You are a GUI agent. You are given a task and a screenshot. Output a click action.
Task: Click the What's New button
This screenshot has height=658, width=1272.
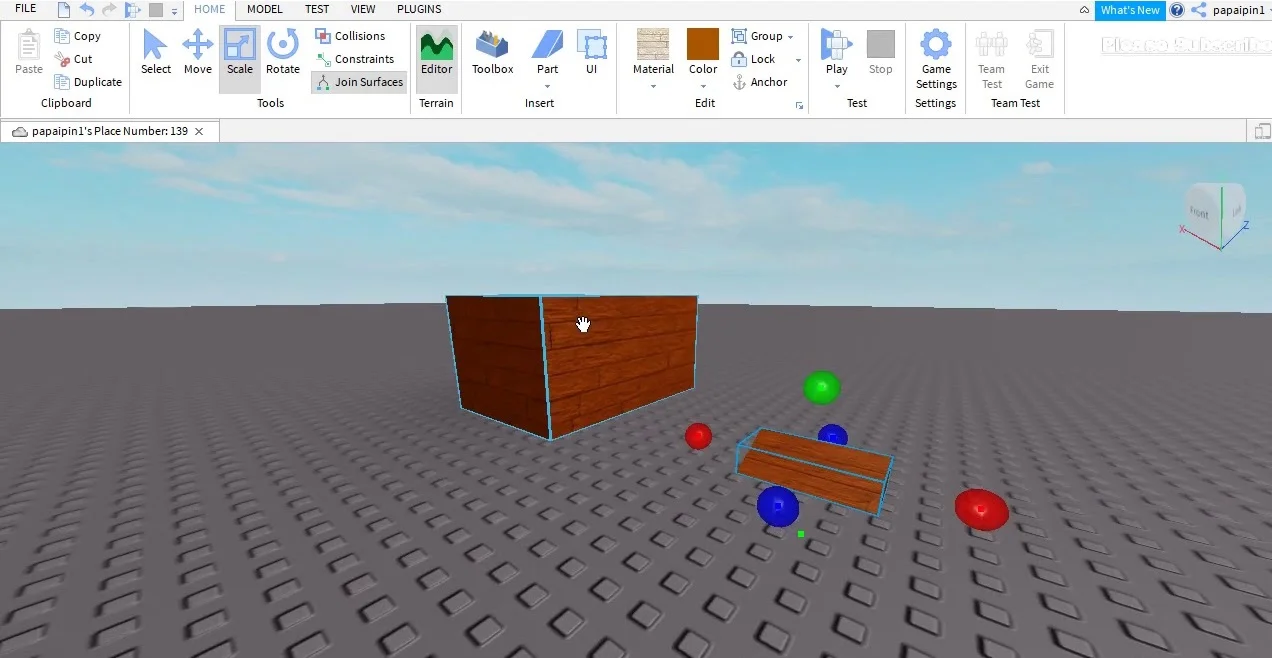tap(1130, 10)
